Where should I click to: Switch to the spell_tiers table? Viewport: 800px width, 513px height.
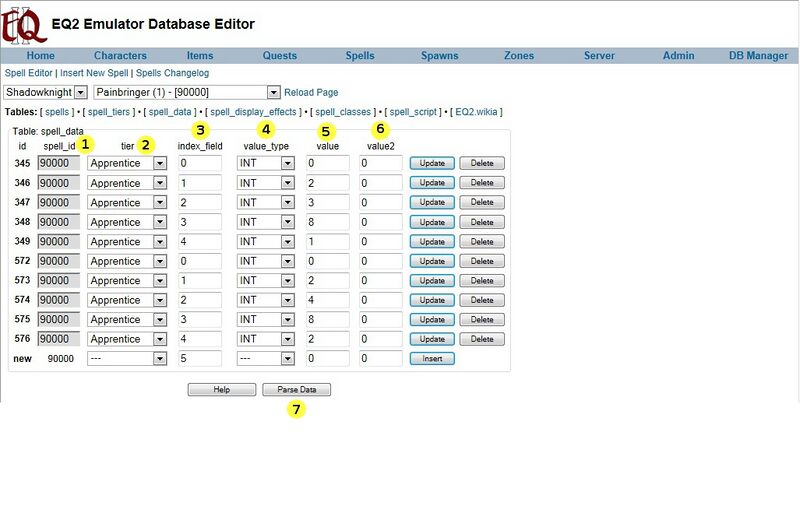tap(109, 112)
